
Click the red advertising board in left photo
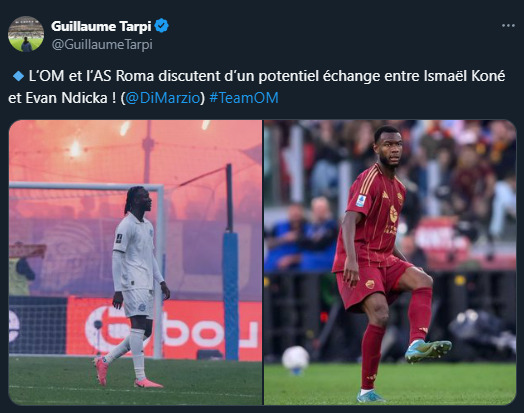click(164, 327)
